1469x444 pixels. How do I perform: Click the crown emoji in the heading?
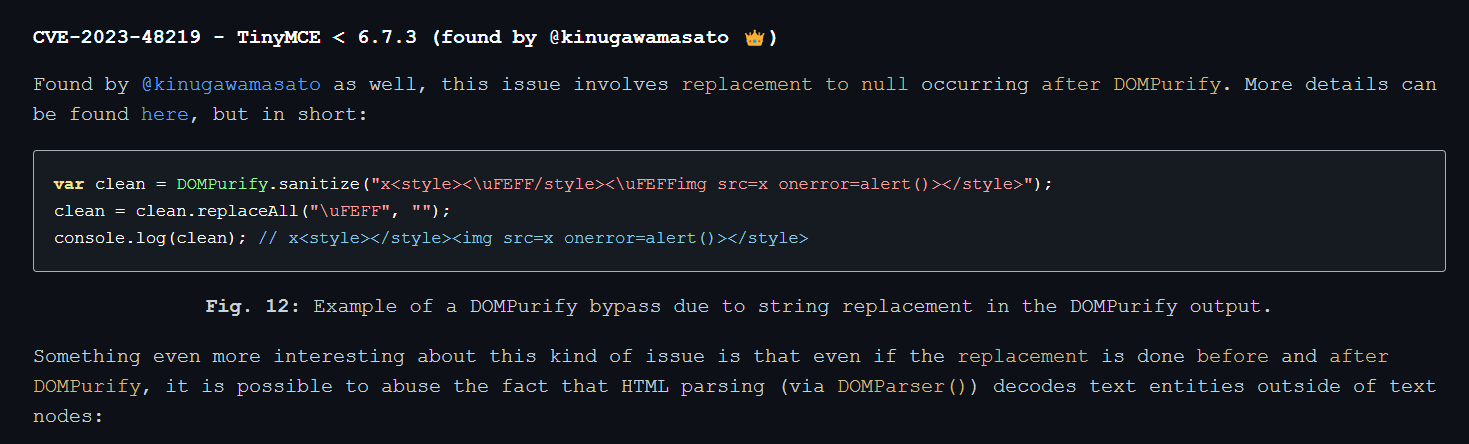point(754,39)
